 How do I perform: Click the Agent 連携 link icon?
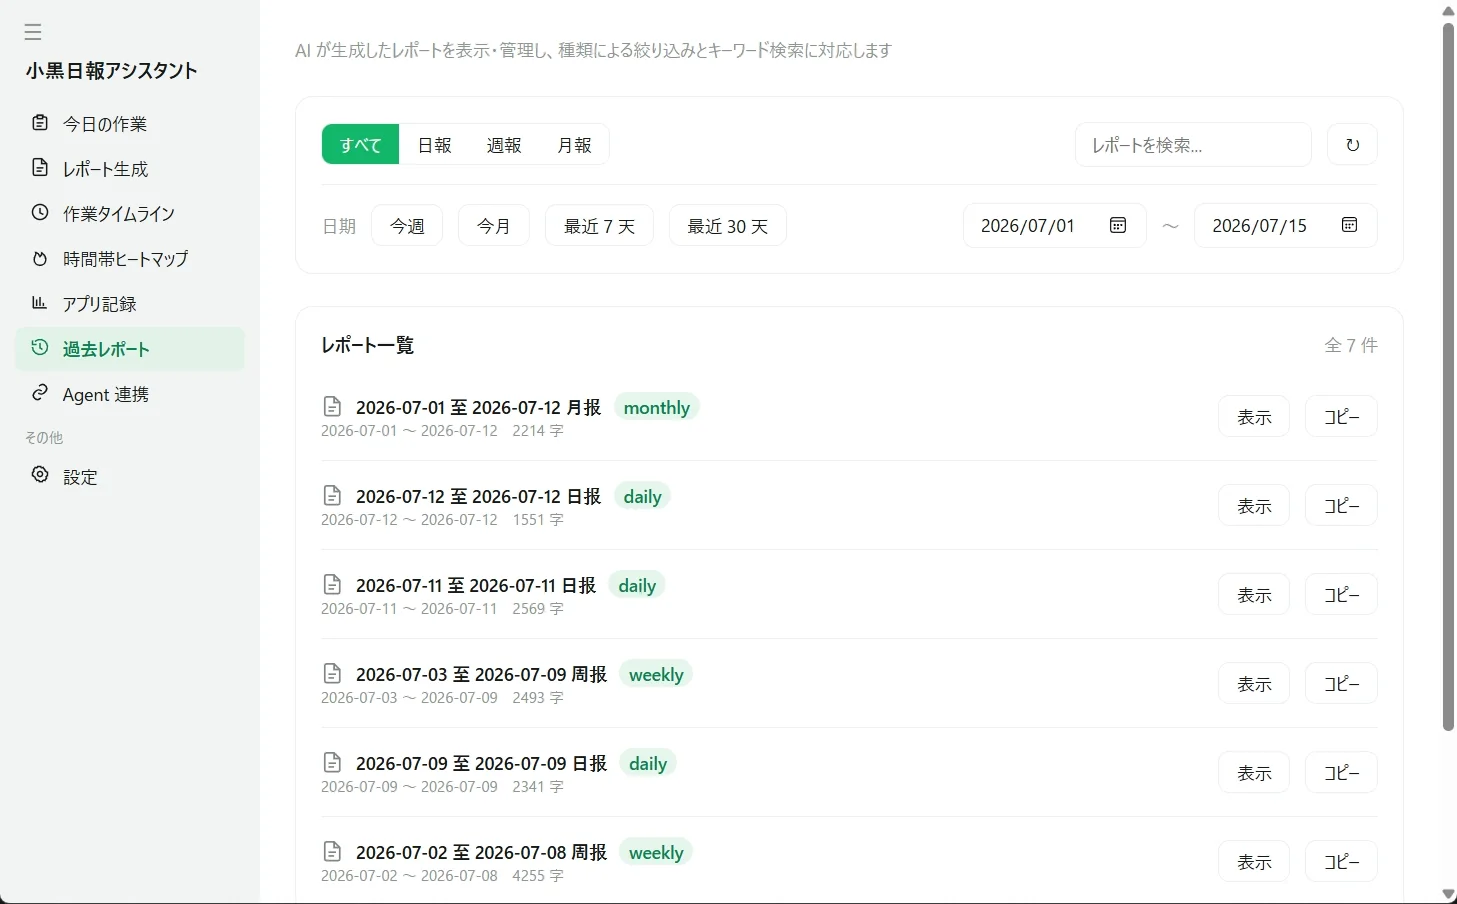tap(40, 393)
